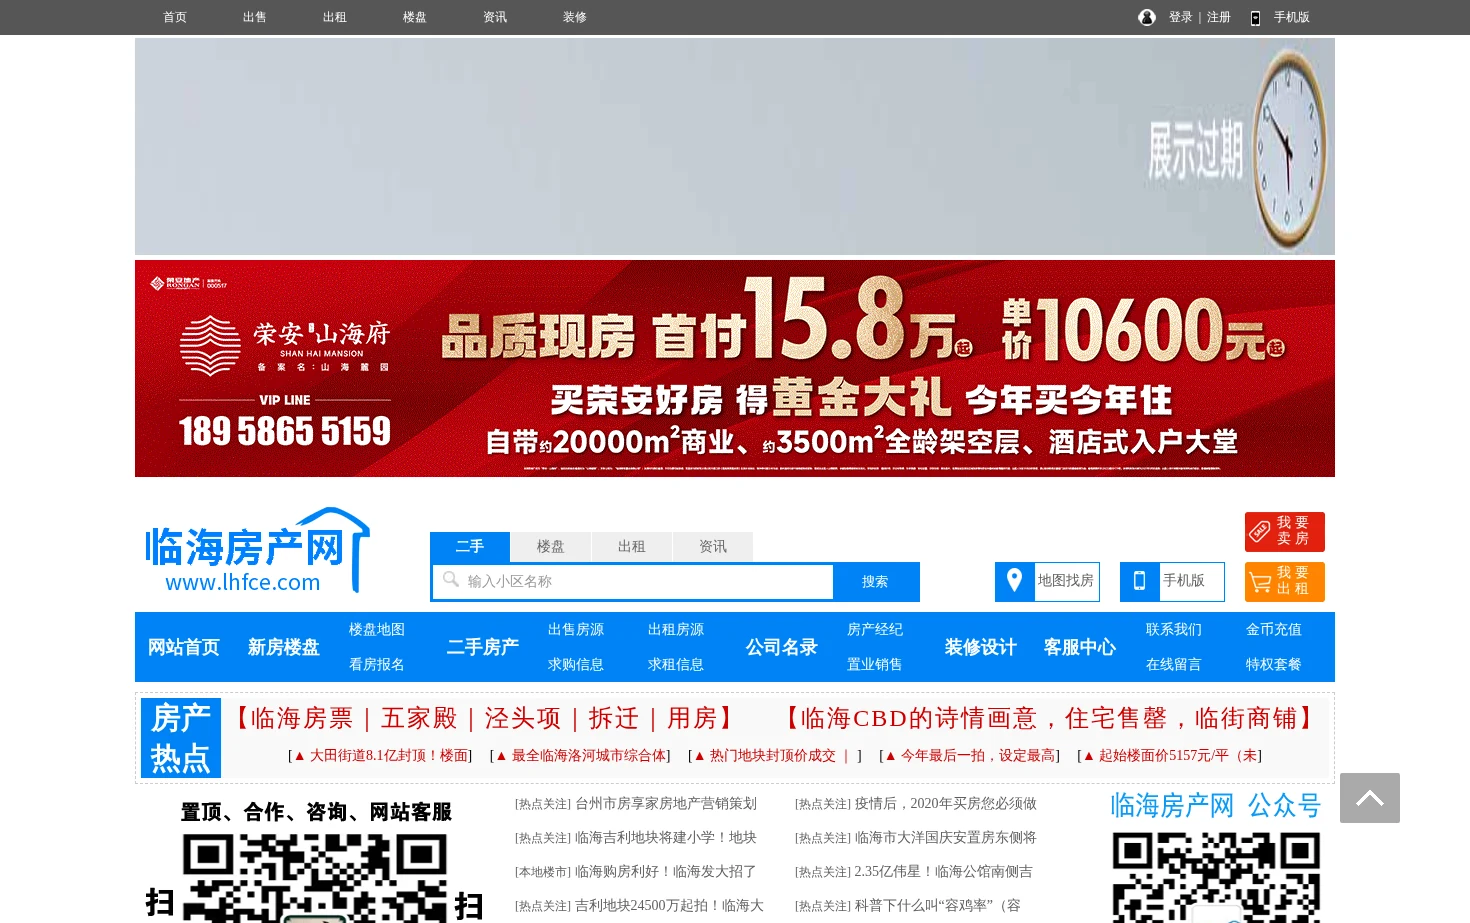Open 求购信息 sub-link
This screenshot has width=1470, height=923.
(x=576, y=664)
